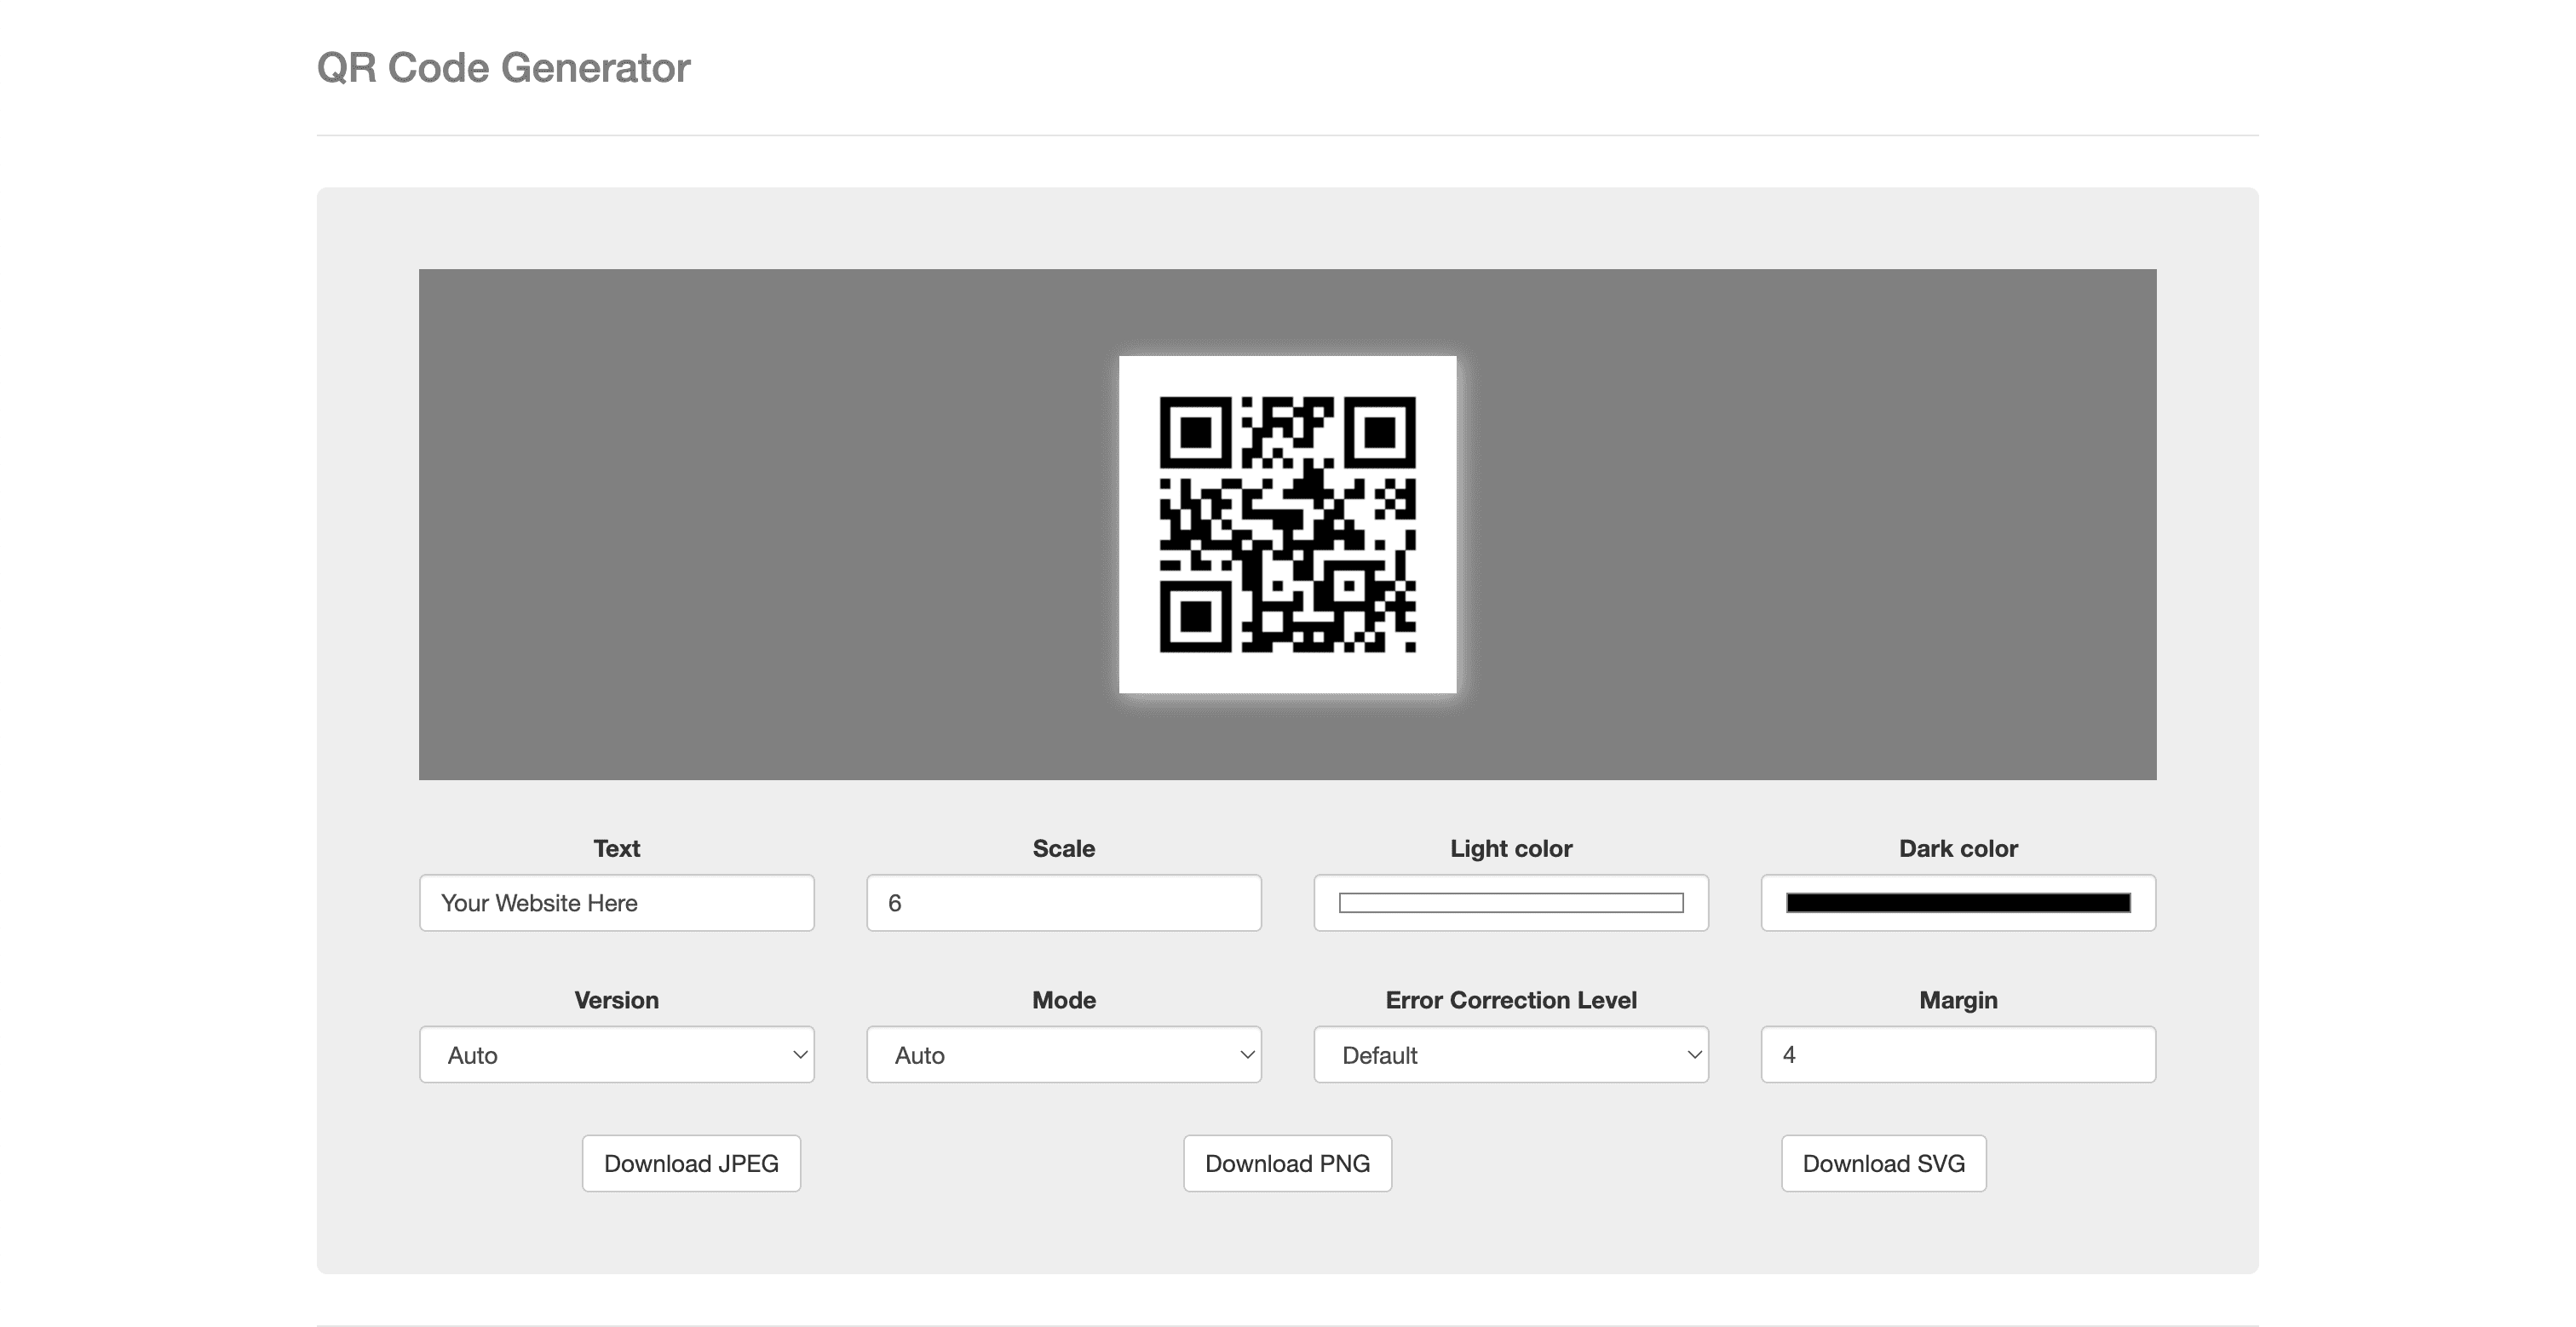The height and width of the screenshot is (1327, 2576).
Task: Open the Light color picker
Action: coord(1510,902)
